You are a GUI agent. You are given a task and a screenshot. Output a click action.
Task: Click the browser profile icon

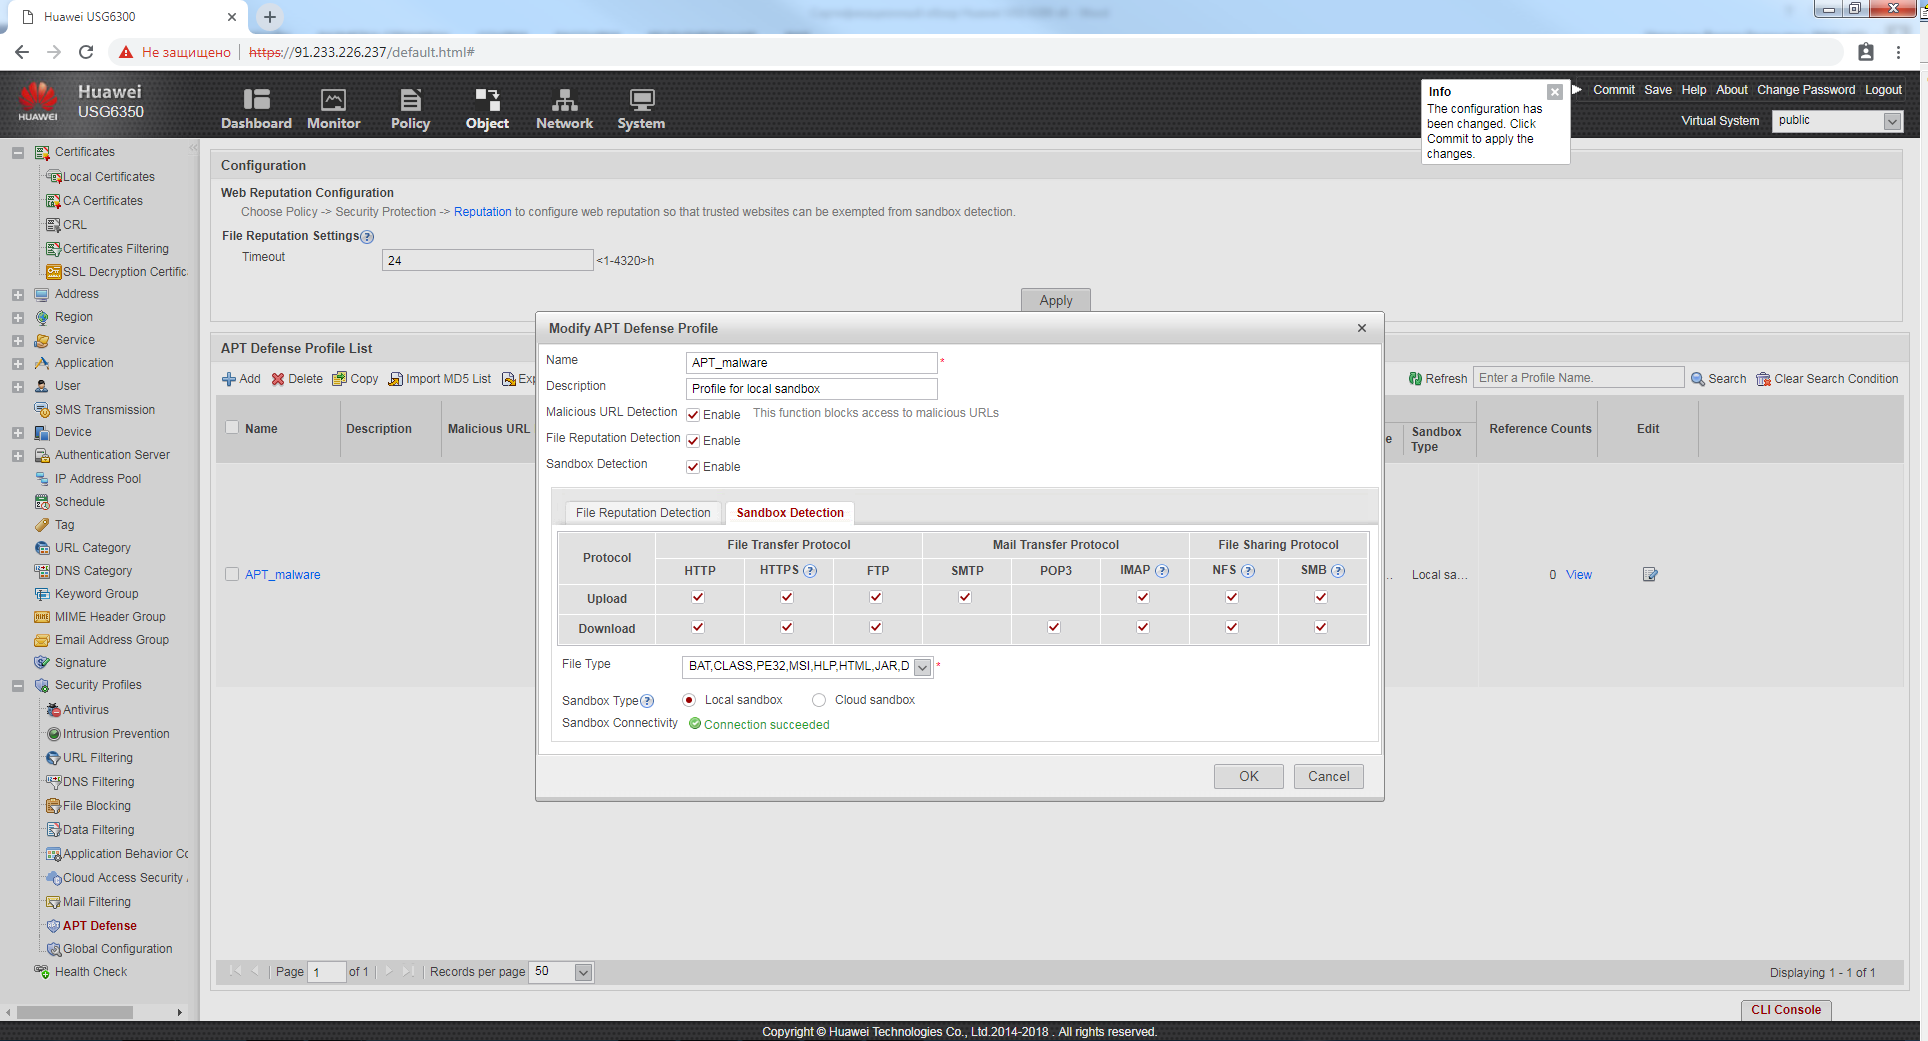pyautogui.click(x=1866, y=52)
